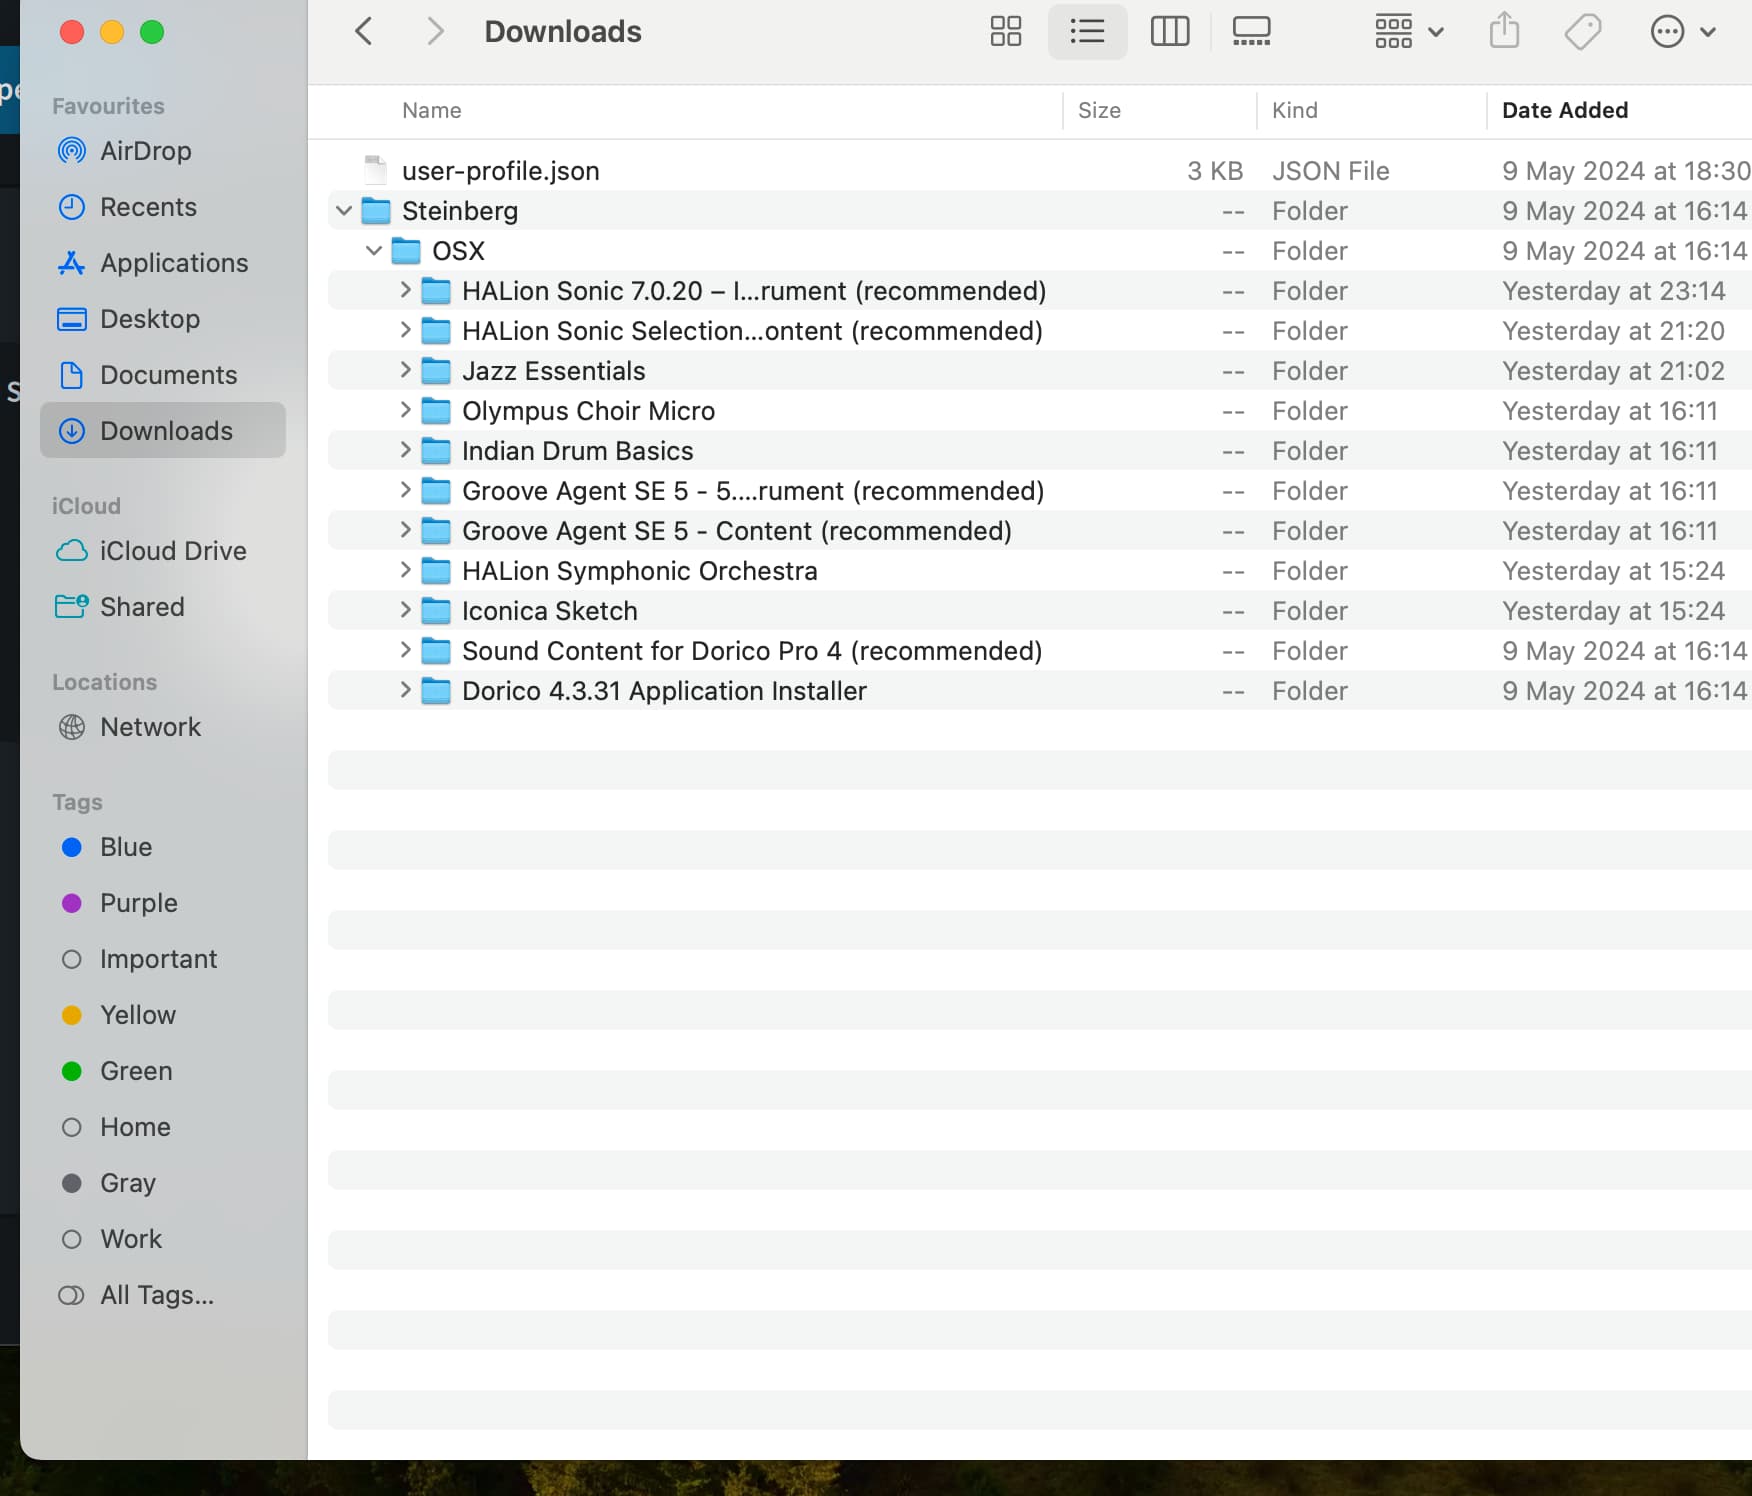Select the HALion Symphonic Orchestra row name
Screen dimensions: 1752x1496
(640, 571)
